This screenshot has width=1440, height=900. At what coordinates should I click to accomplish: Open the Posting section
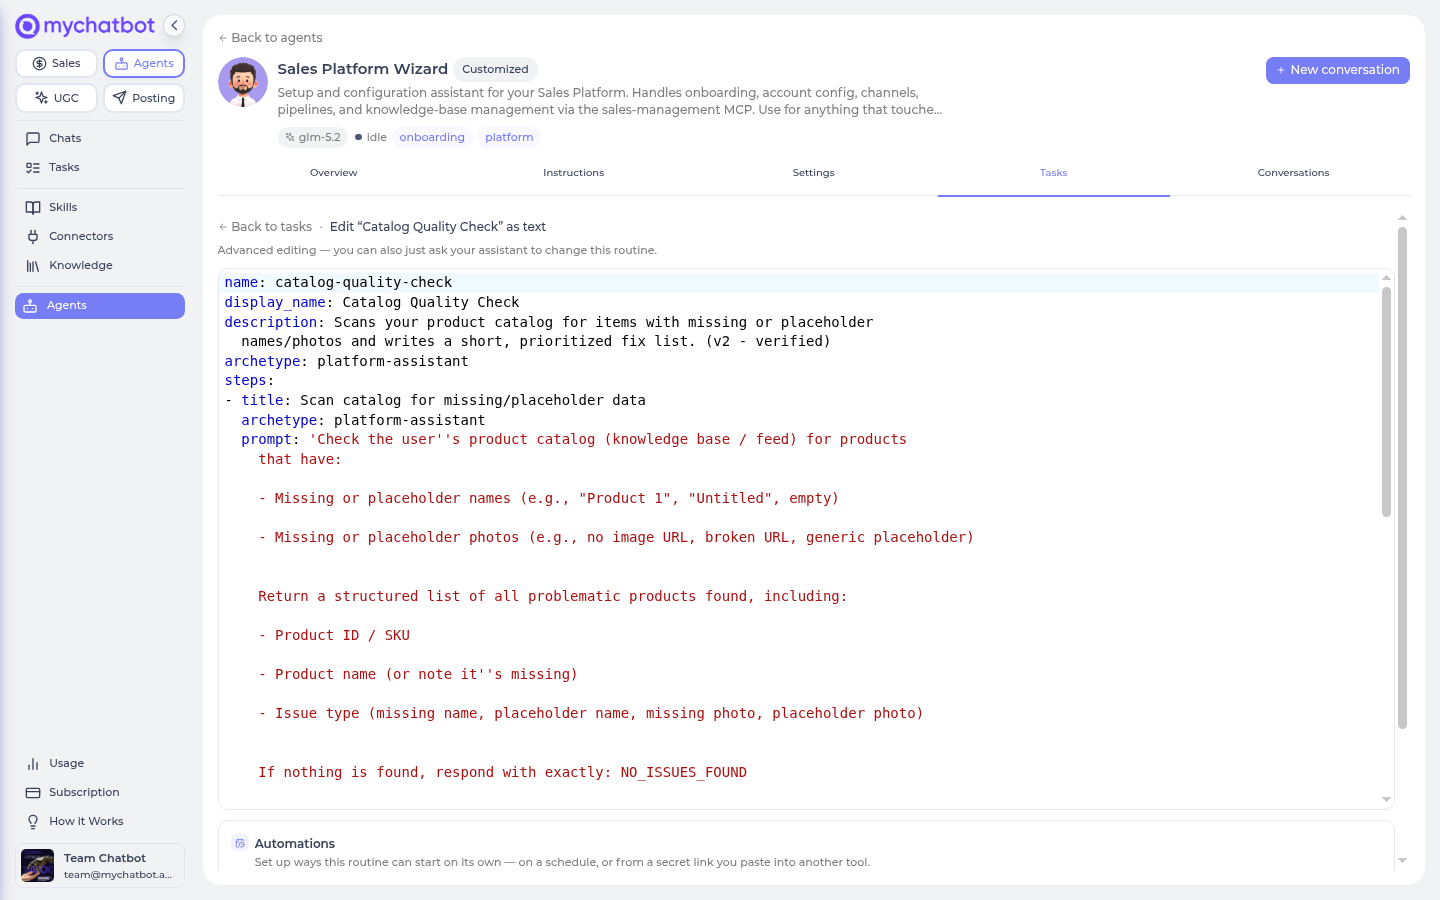tap(144, 98)
